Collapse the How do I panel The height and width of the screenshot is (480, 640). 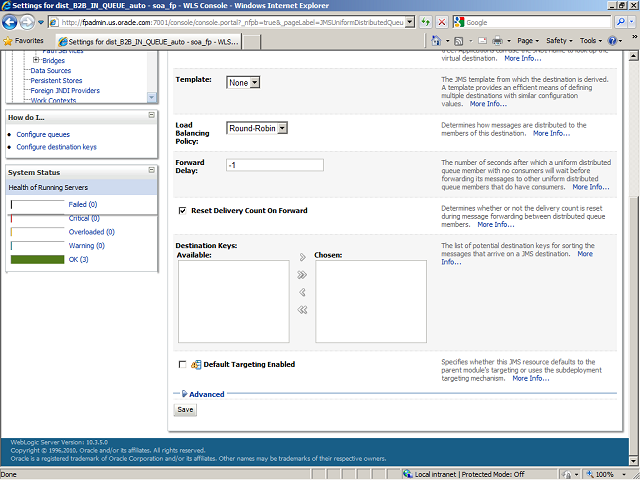pyautogui.click(x=151, y=117)
